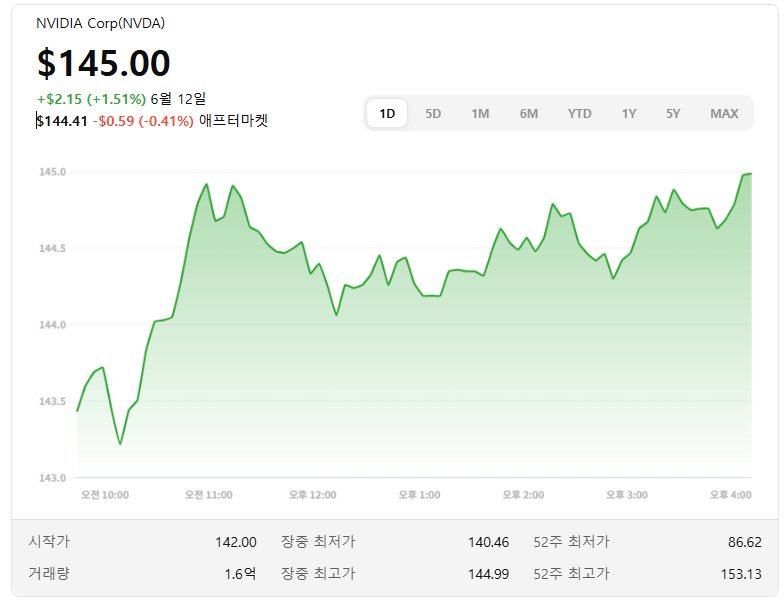The width and height of the screenshot is (784, 614).
Task: Click the 거래량 label
Action: click(x=49, y=573)
